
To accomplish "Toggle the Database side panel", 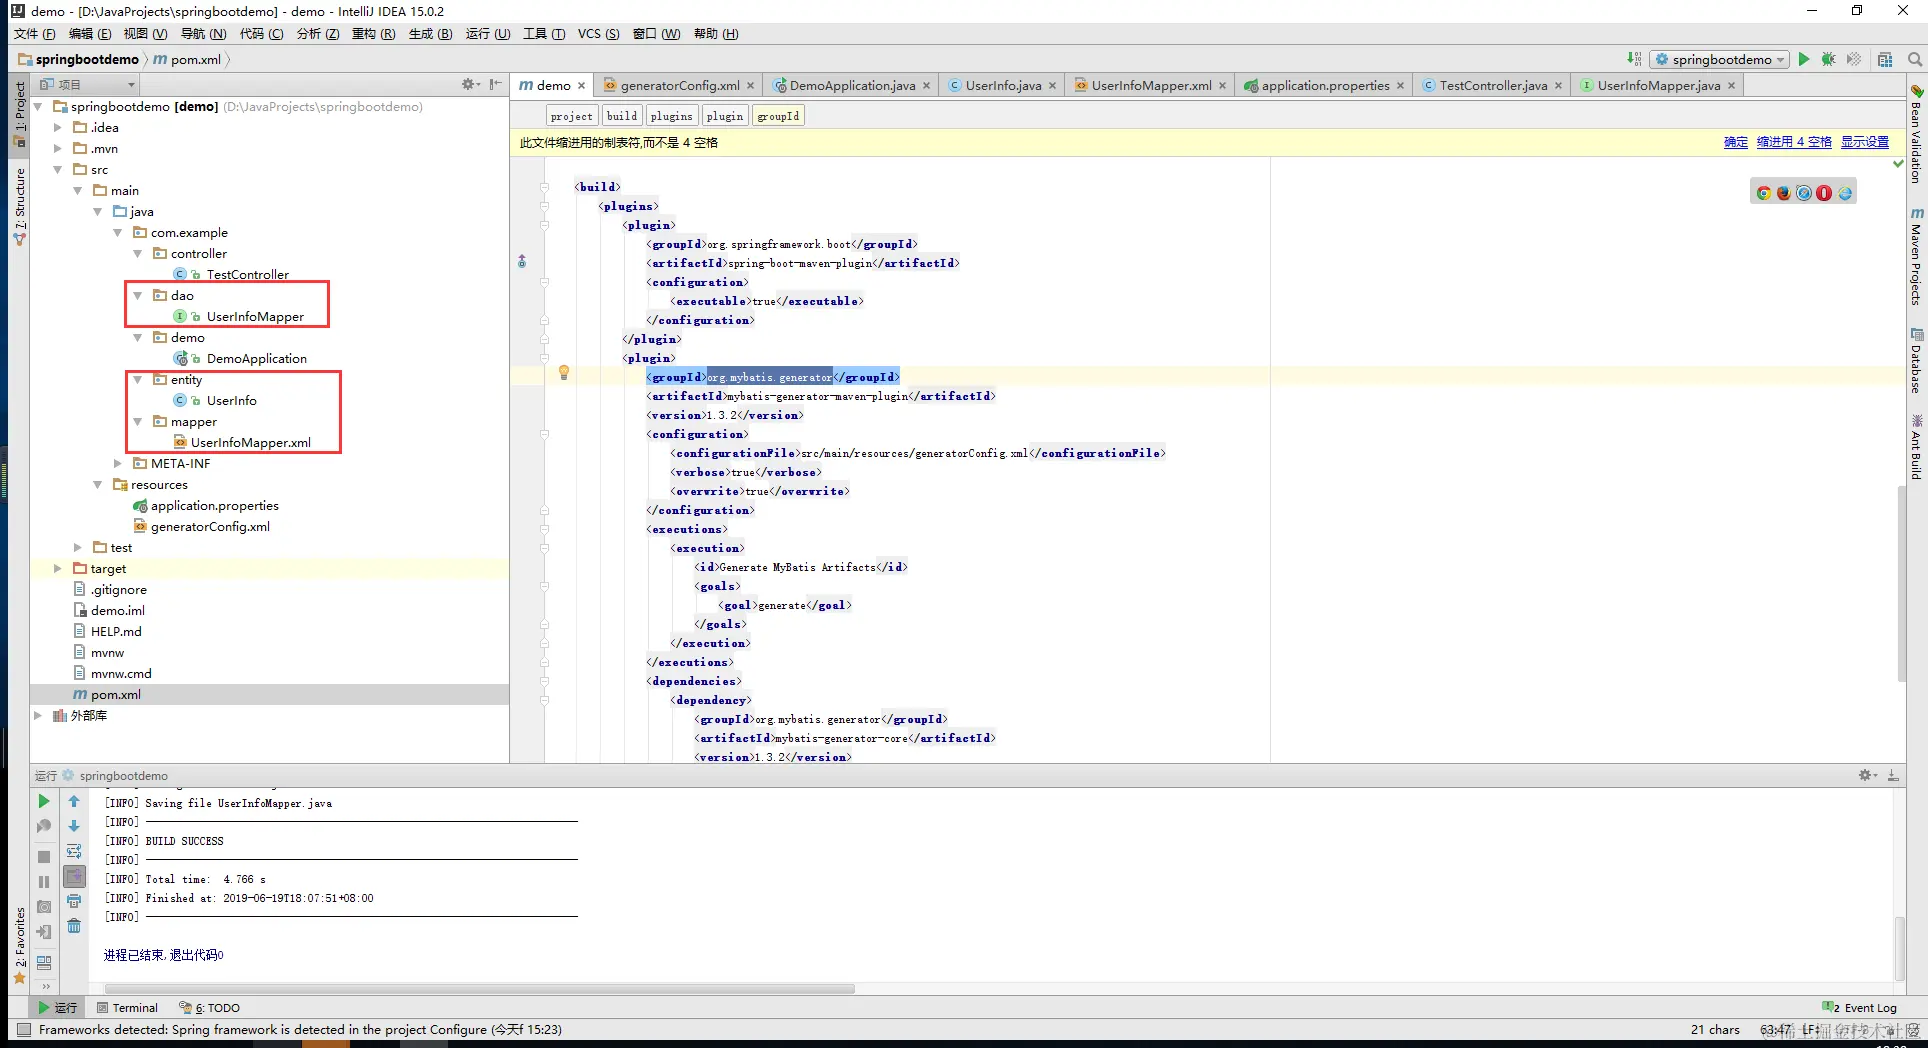I will [1916, 360].
